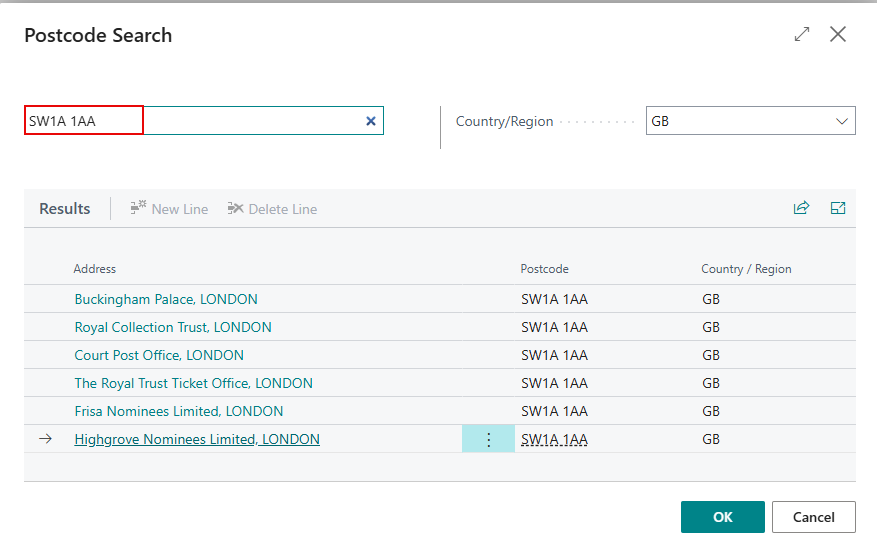Select The Royal Trust Ticket Office address

coord(194,383)
